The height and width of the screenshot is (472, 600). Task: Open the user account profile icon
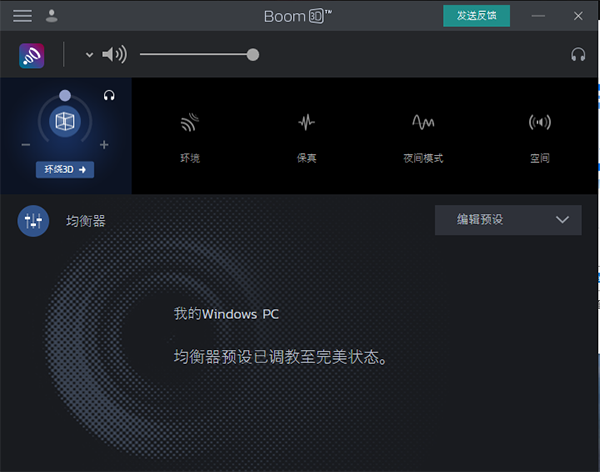pyautogui.click(x=51, y=16)
